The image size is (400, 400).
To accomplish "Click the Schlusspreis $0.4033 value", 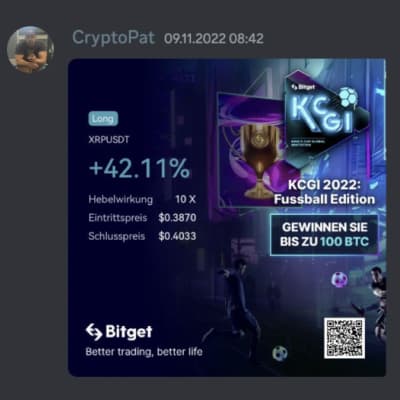I will pos(177,236).
